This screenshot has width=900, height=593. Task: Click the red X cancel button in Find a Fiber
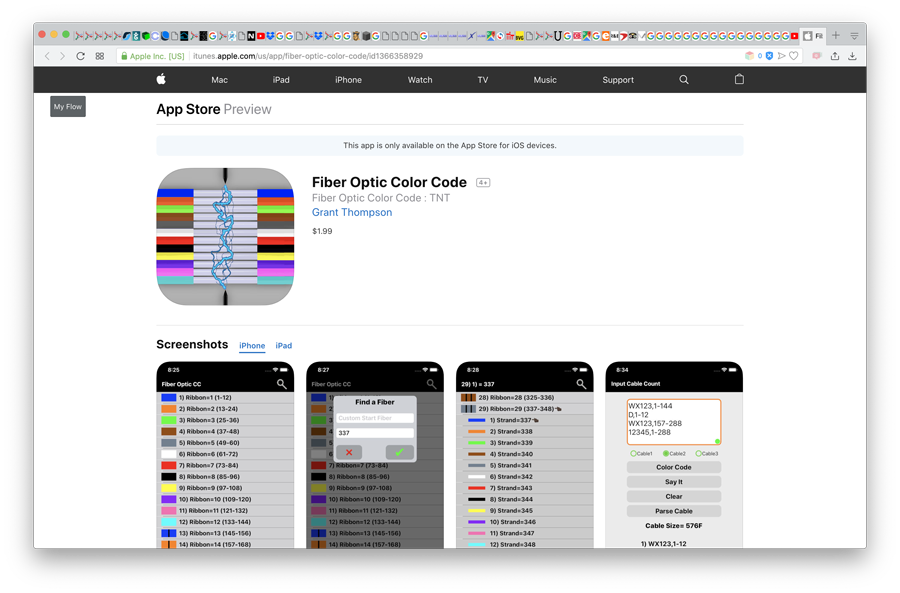349,452
